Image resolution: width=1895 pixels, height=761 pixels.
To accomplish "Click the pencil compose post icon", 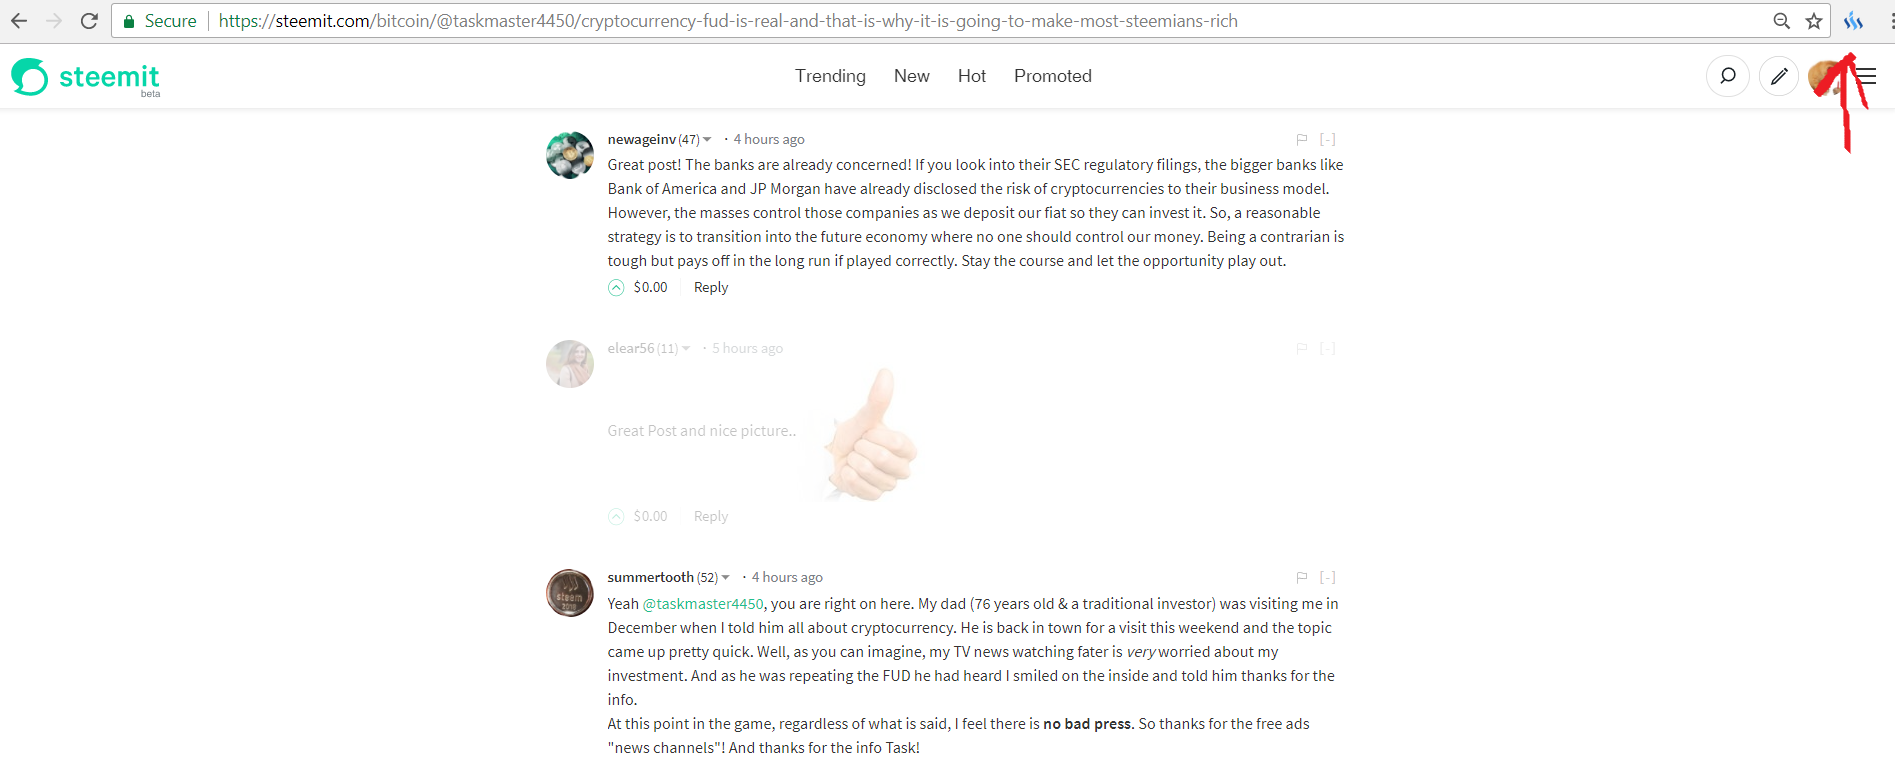I will pyautogui.click(x=1779, y=76).
